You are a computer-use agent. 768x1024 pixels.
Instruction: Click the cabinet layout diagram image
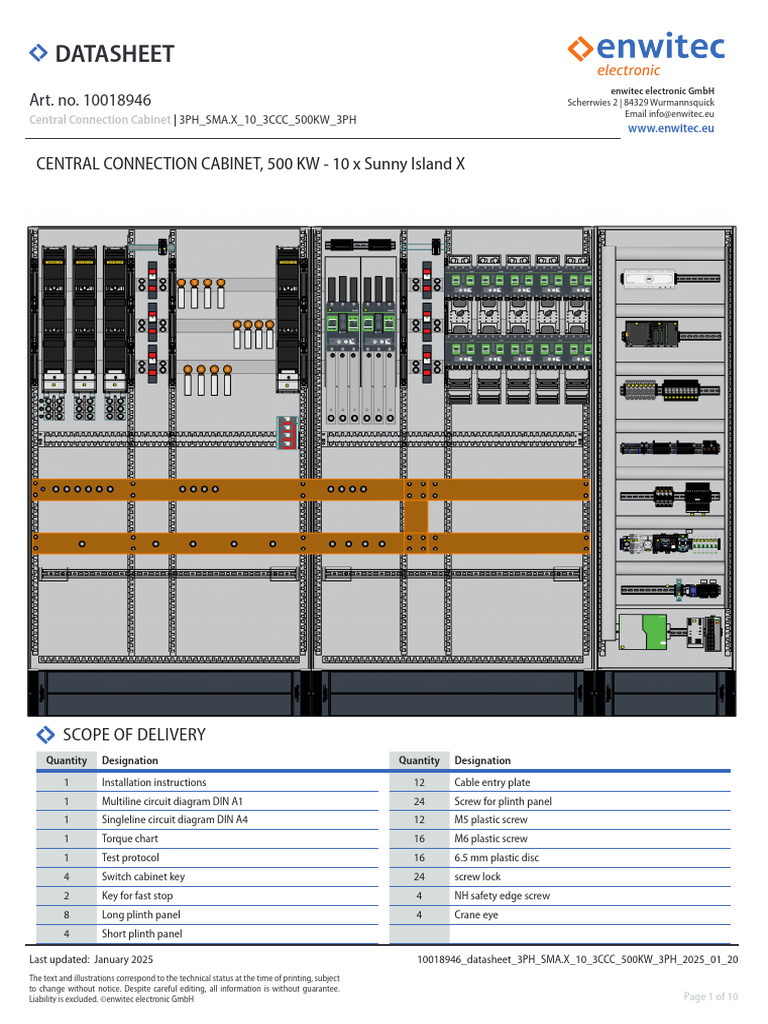[382, 471]
